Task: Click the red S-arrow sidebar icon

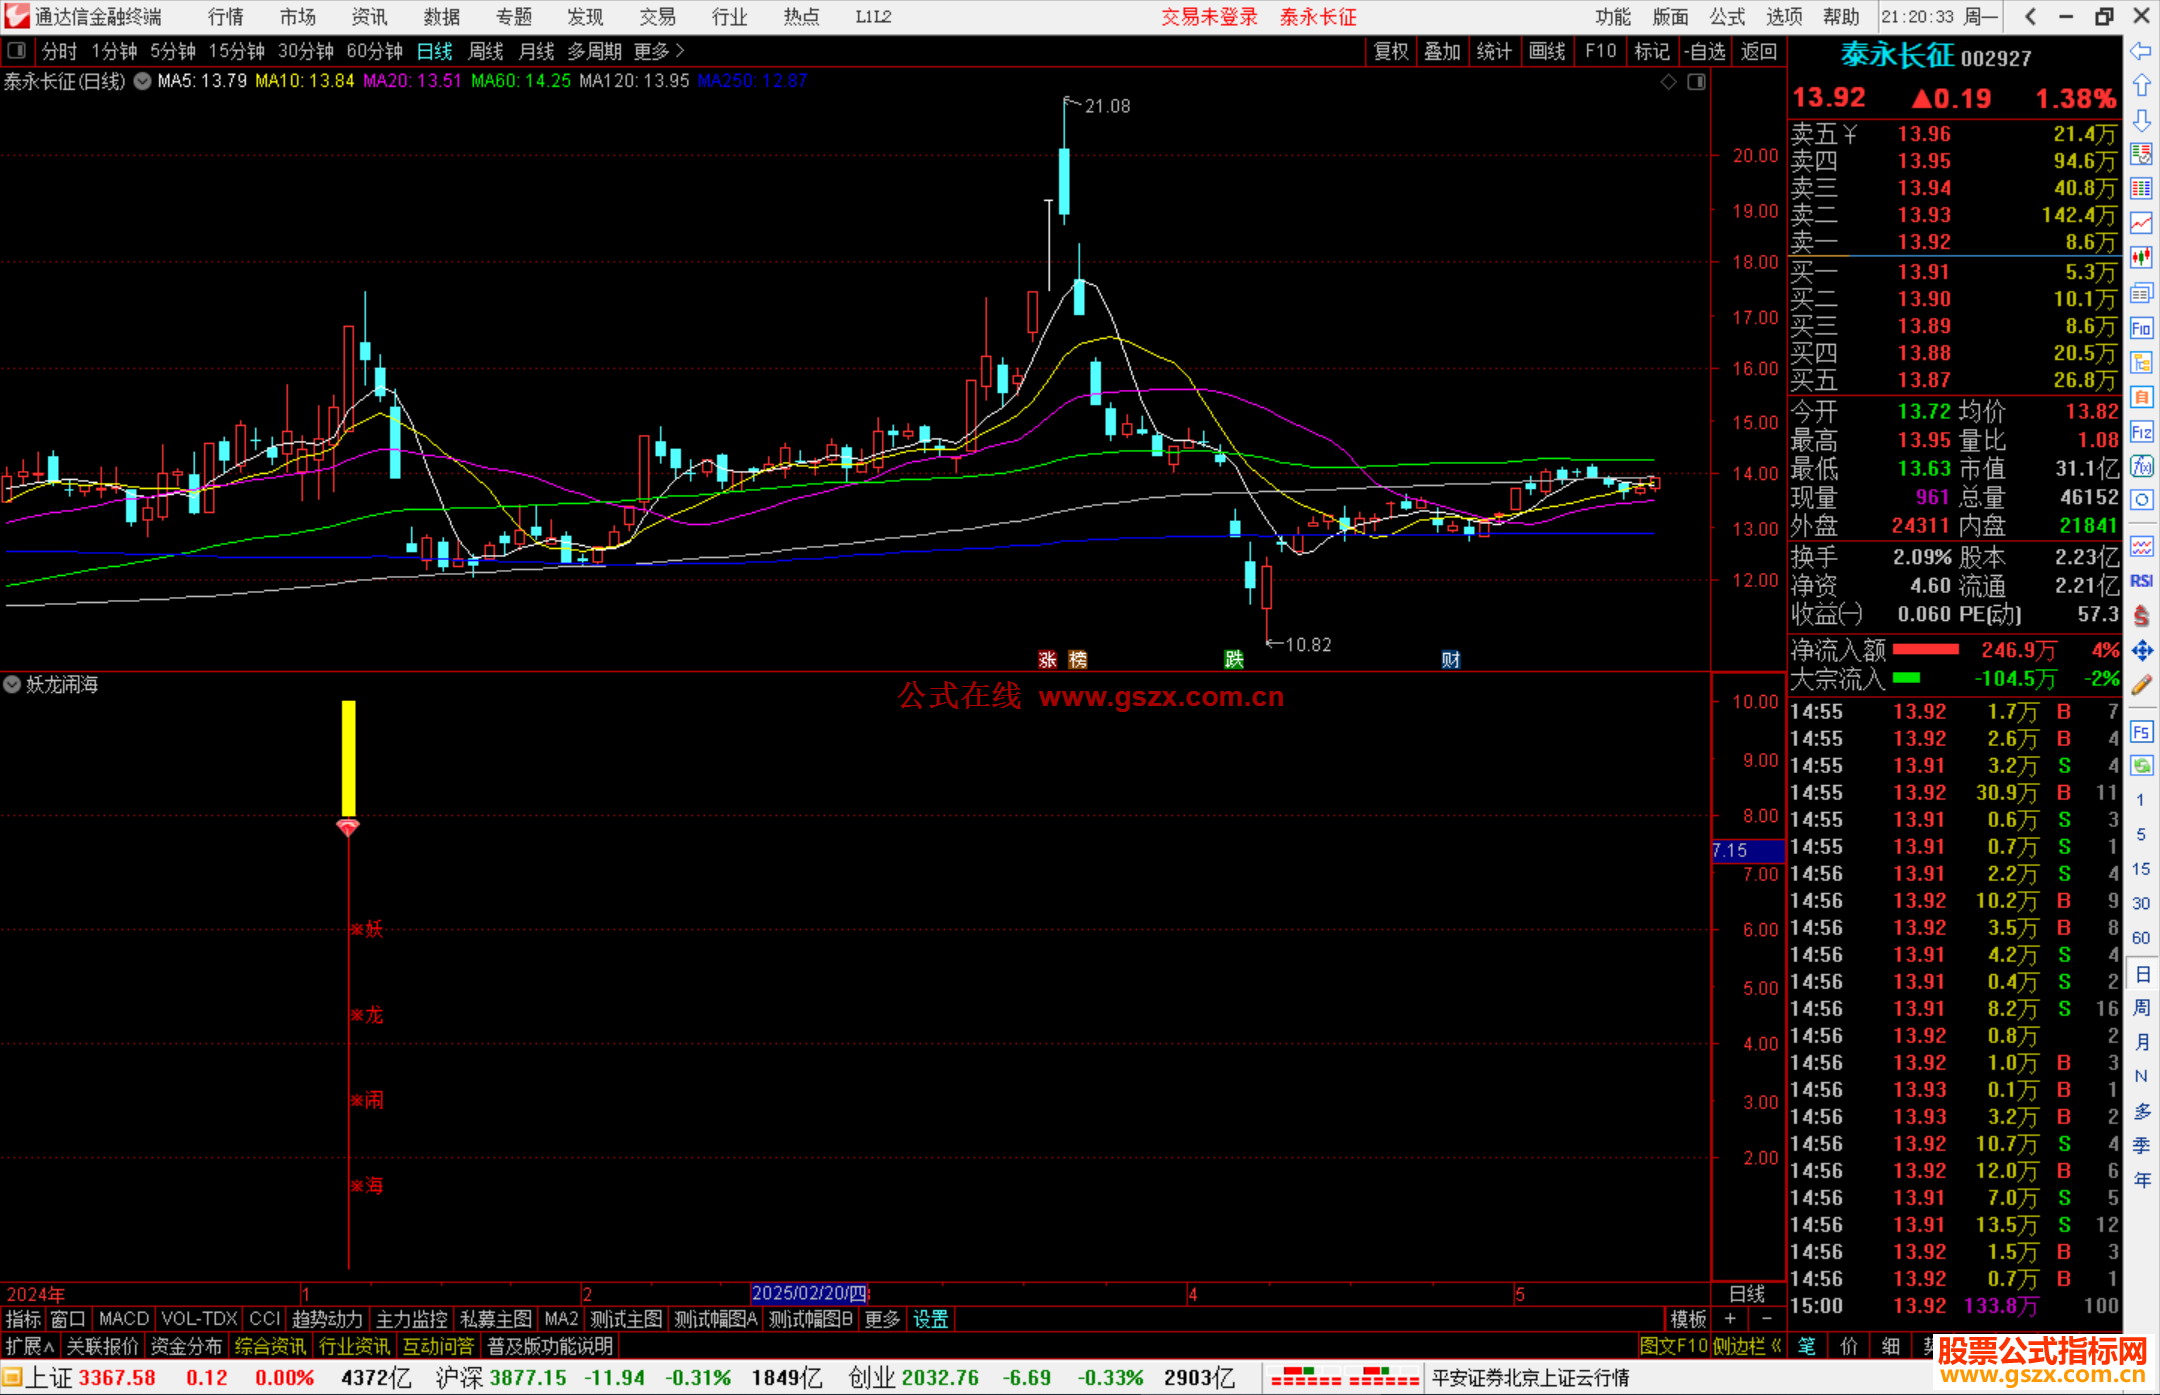Action: pyautogui.click(x=2141, y=616)
